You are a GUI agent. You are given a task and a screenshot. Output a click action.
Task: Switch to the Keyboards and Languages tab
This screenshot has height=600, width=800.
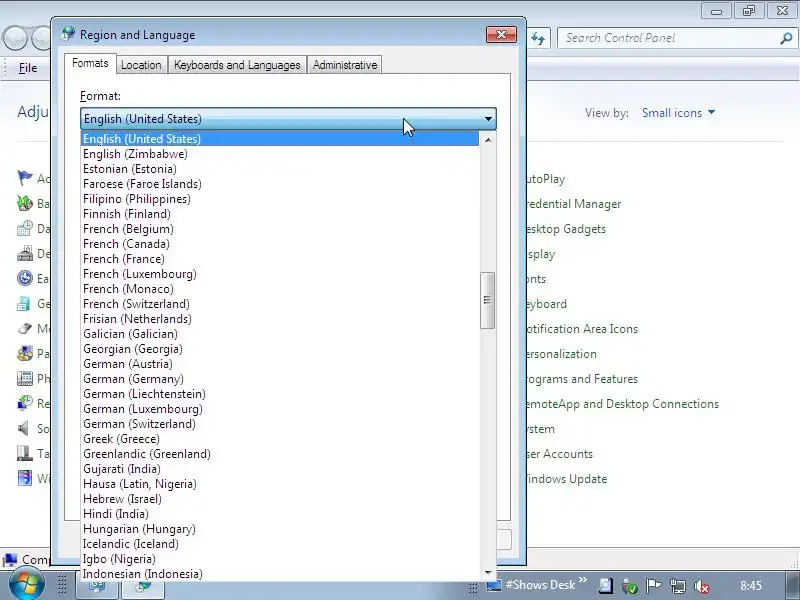(x=237, y=65)
